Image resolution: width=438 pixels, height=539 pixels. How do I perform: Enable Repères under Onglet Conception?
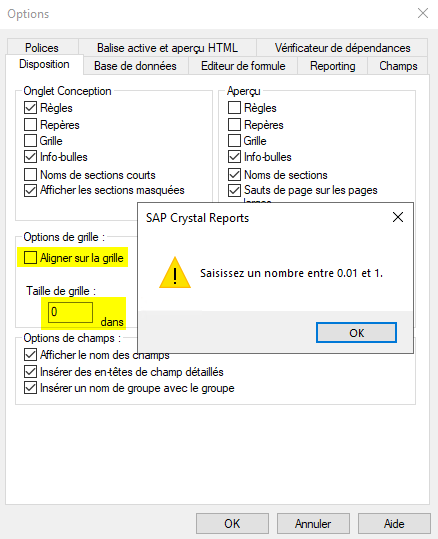(x=30, y=124)
